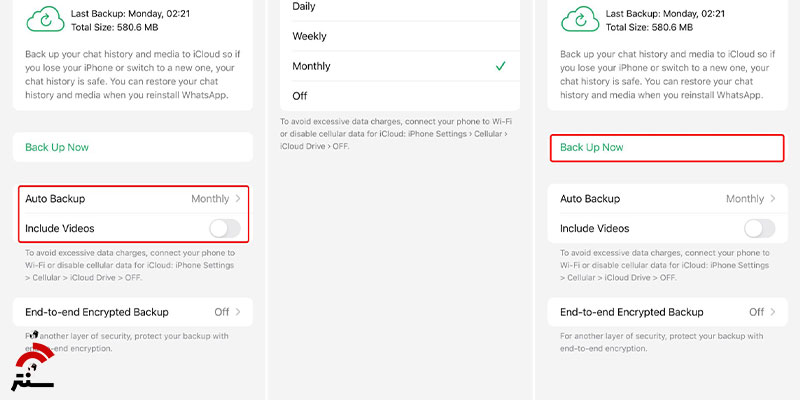Open Auto Backup setting in right panel
The width and height of the screenshot is (800, 400).
667,199
